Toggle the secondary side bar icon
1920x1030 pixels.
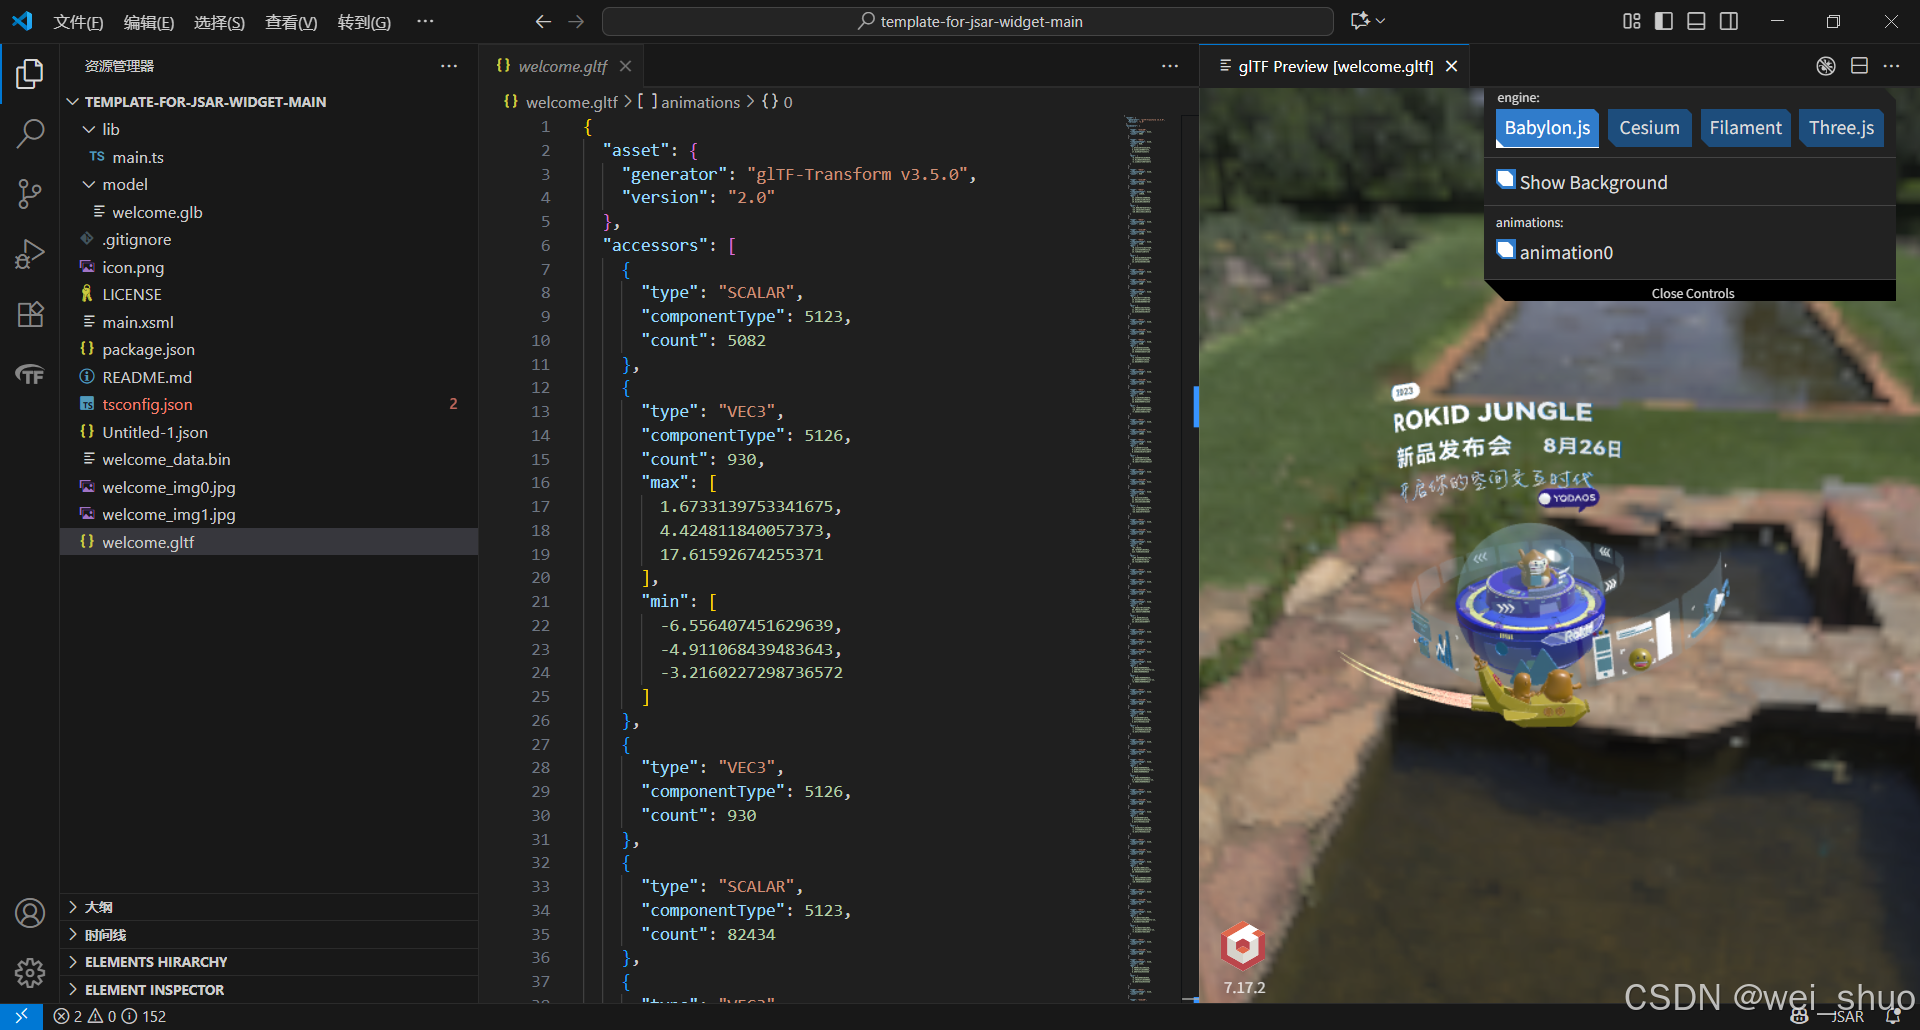[1729, 21]
